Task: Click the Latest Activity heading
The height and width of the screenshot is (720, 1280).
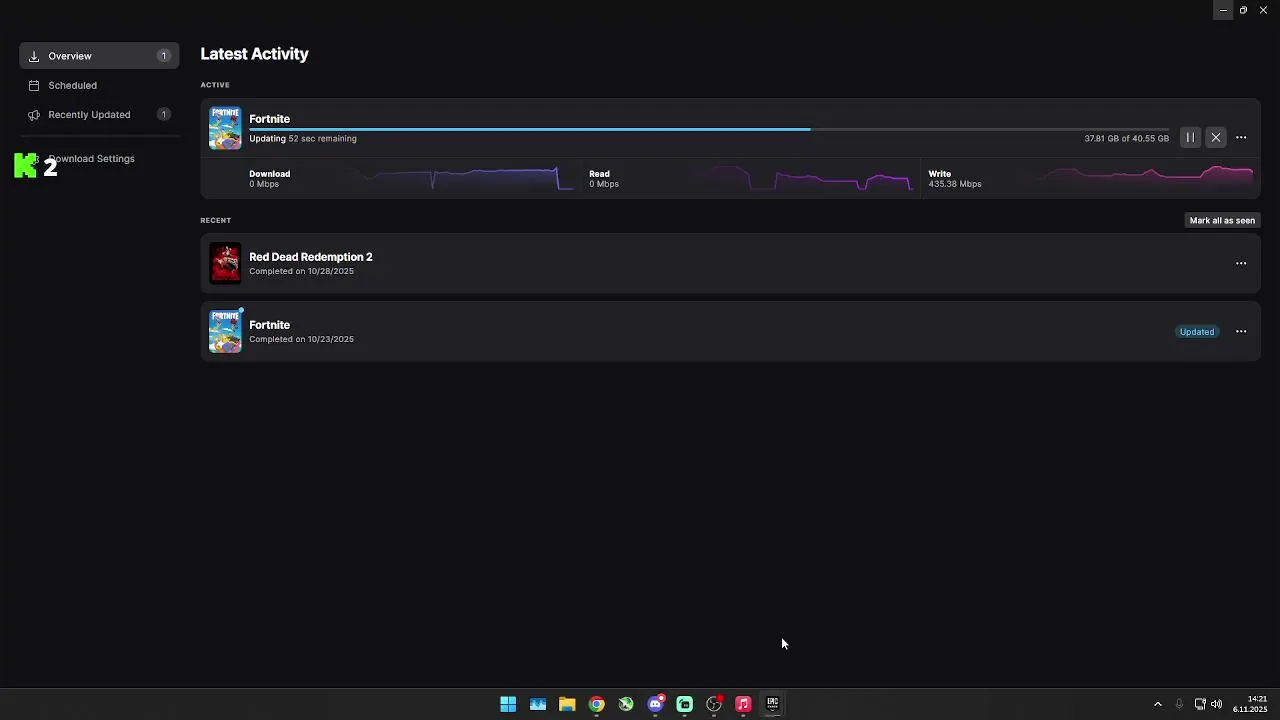Action: (x=254, y=54)
